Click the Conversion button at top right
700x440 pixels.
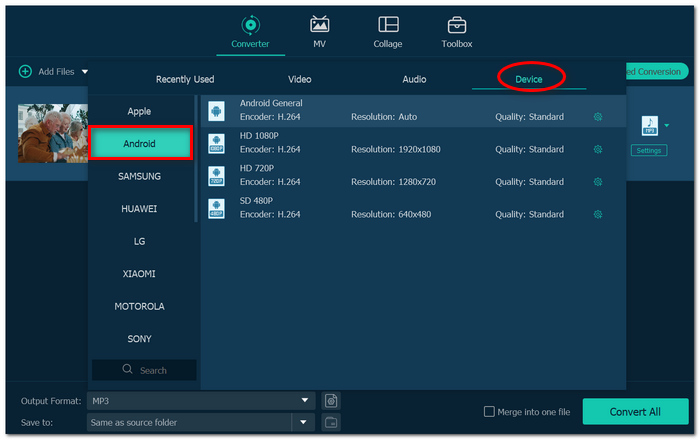(x=657, y=71)
